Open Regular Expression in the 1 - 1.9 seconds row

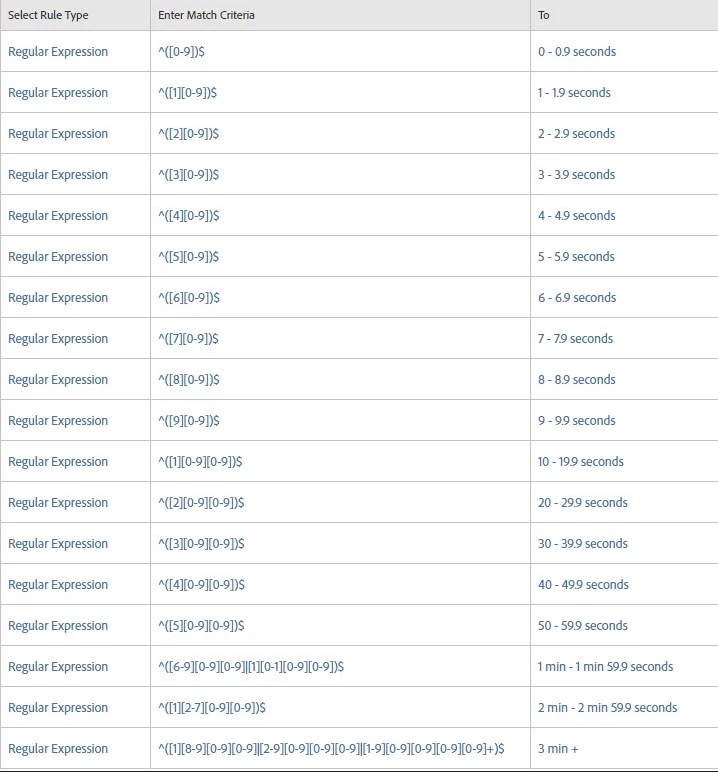tap(58, 93)
